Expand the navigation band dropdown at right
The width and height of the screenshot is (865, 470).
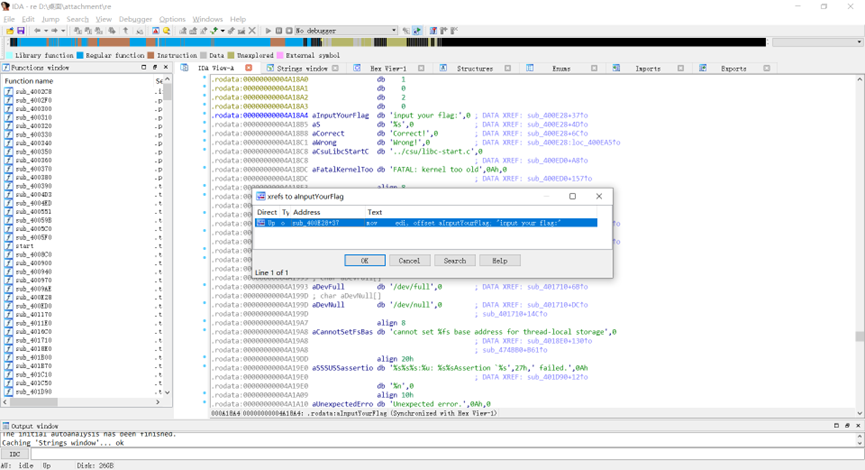click(x=859, y=43)
